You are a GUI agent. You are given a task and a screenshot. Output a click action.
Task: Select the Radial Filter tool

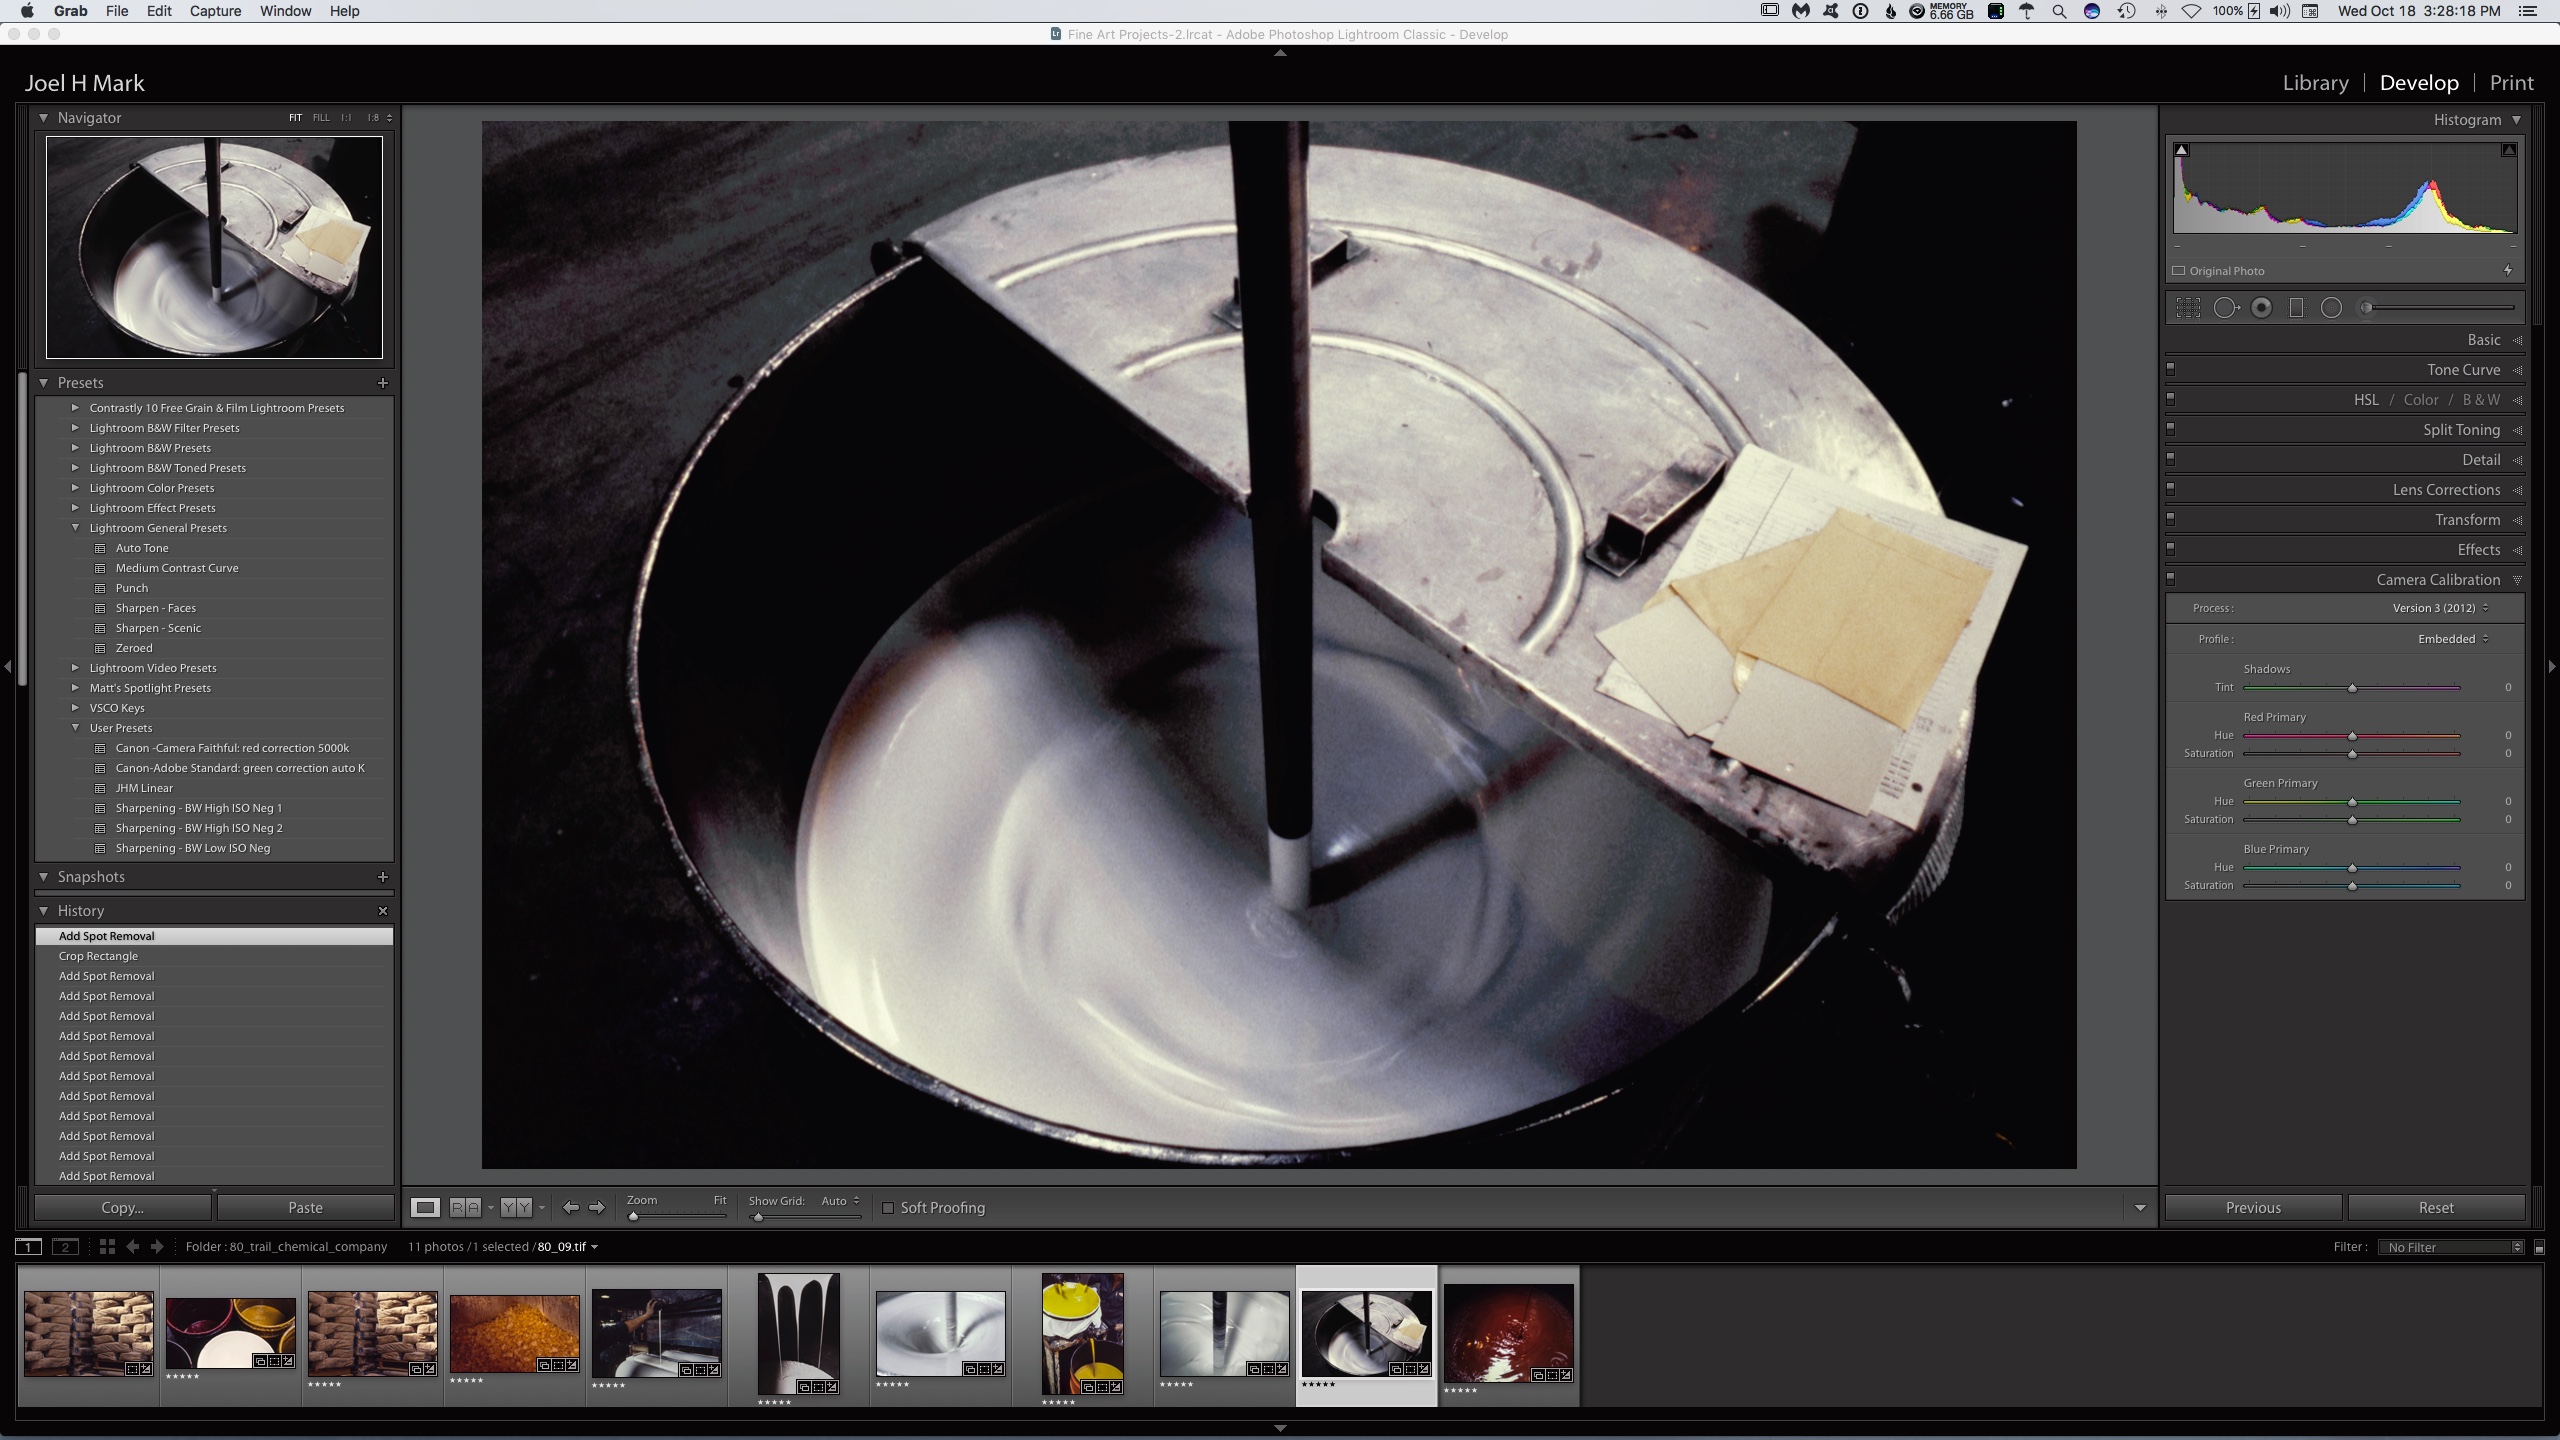click(2331, 308)
